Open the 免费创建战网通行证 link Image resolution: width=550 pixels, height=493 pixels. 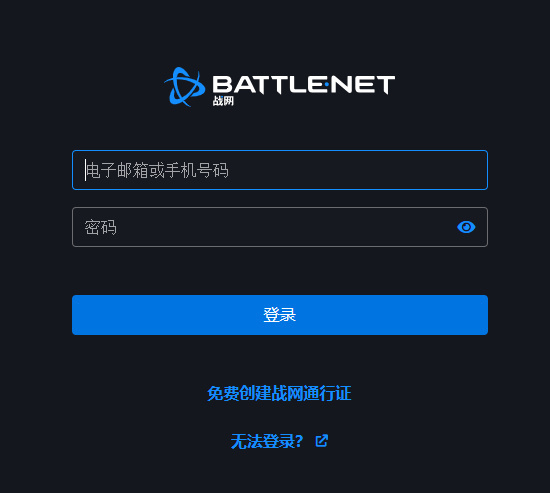[x=279, y=393]
